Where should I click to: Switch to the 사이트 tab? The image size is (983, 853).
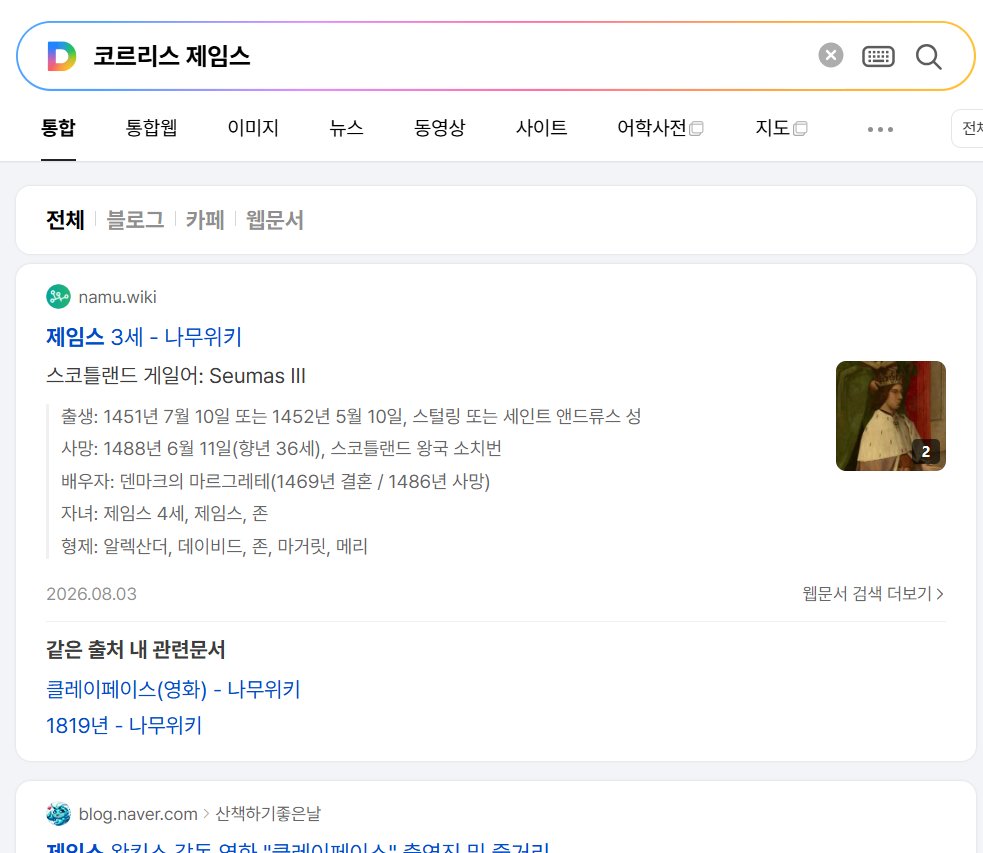coord(541,128)
